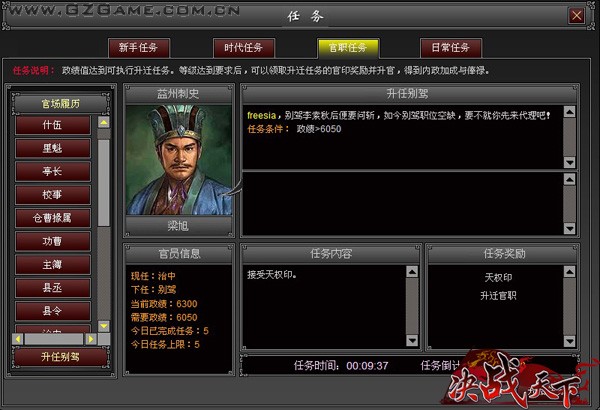Click the right arrow of the rank list horizontal scrollbar
This screenshot has width=600, height=410.
coord(91,339)
